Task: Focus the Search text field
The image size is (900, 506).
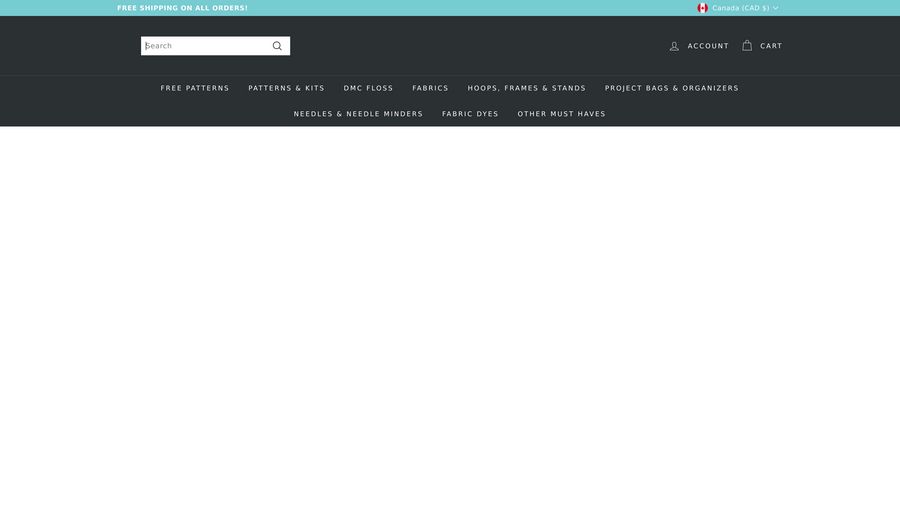Action: (x=205, y=46)
